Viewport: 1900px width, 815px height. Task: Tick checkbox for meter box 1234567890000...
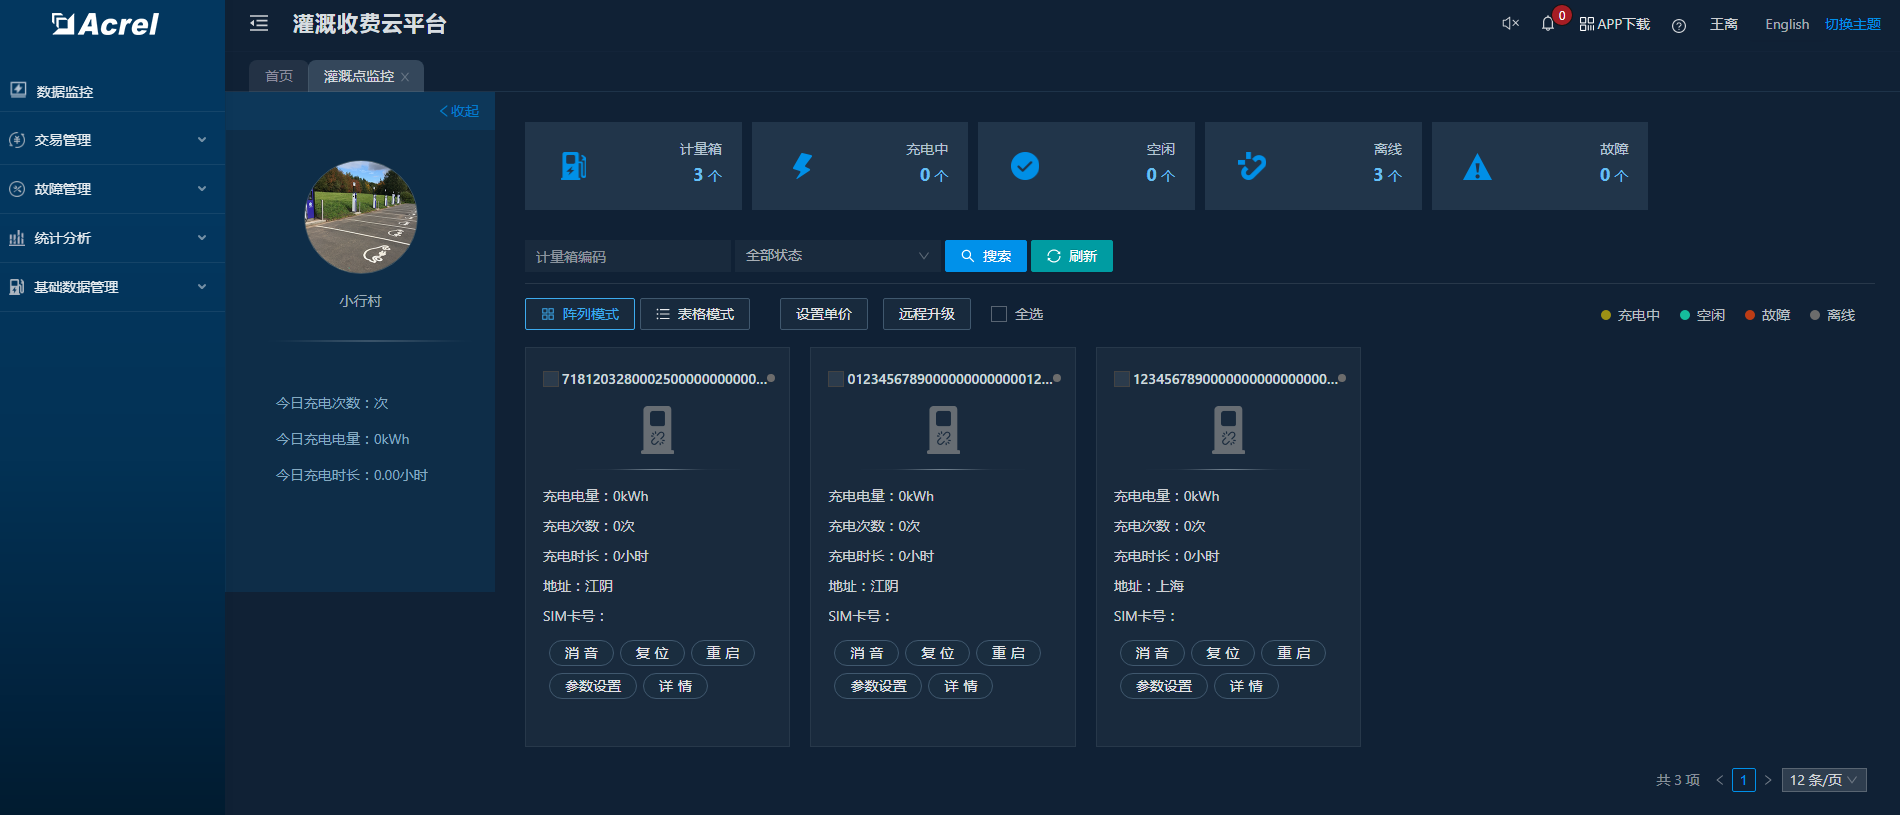[x=1121, y=379]
